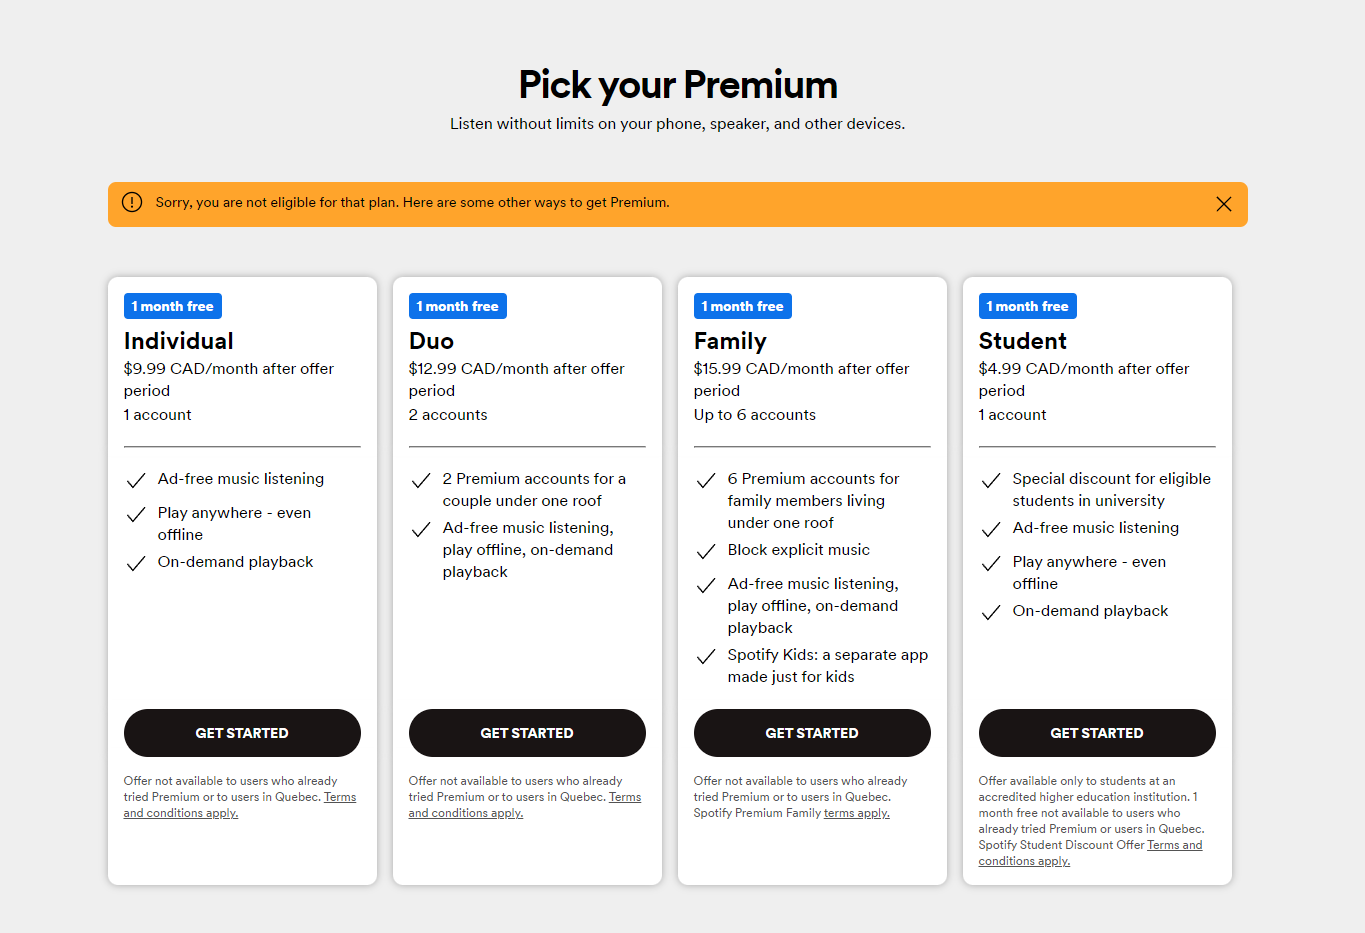Begin the Student plan via Get Started
This screenshot has height=933, width=1365.
tap(1097, 733)
